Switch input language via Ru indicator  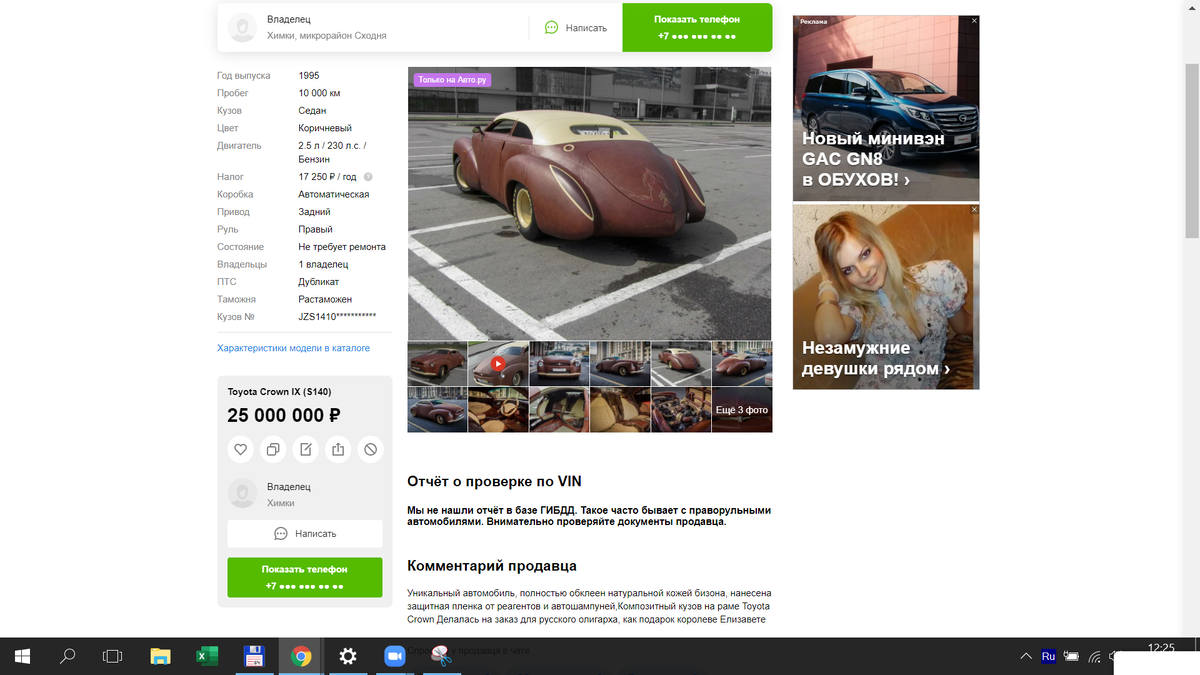click(1048, 657)
